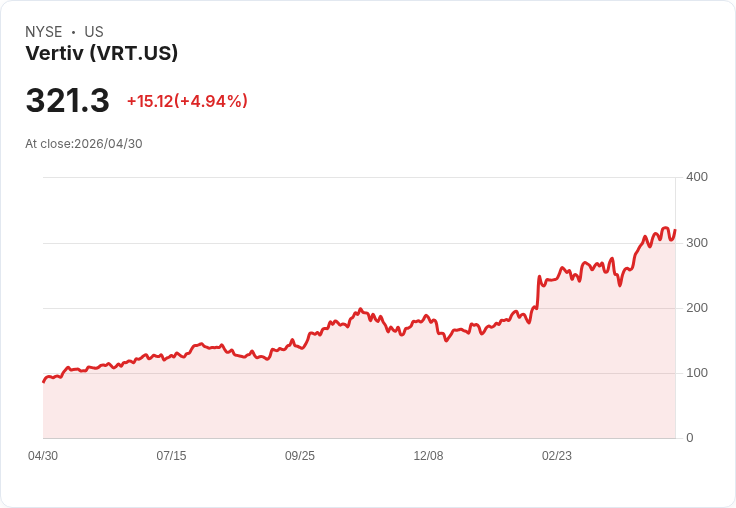Viewport: 736px width, 508px height.
Task: Click the 400 y-axis label
Action: 697,177
